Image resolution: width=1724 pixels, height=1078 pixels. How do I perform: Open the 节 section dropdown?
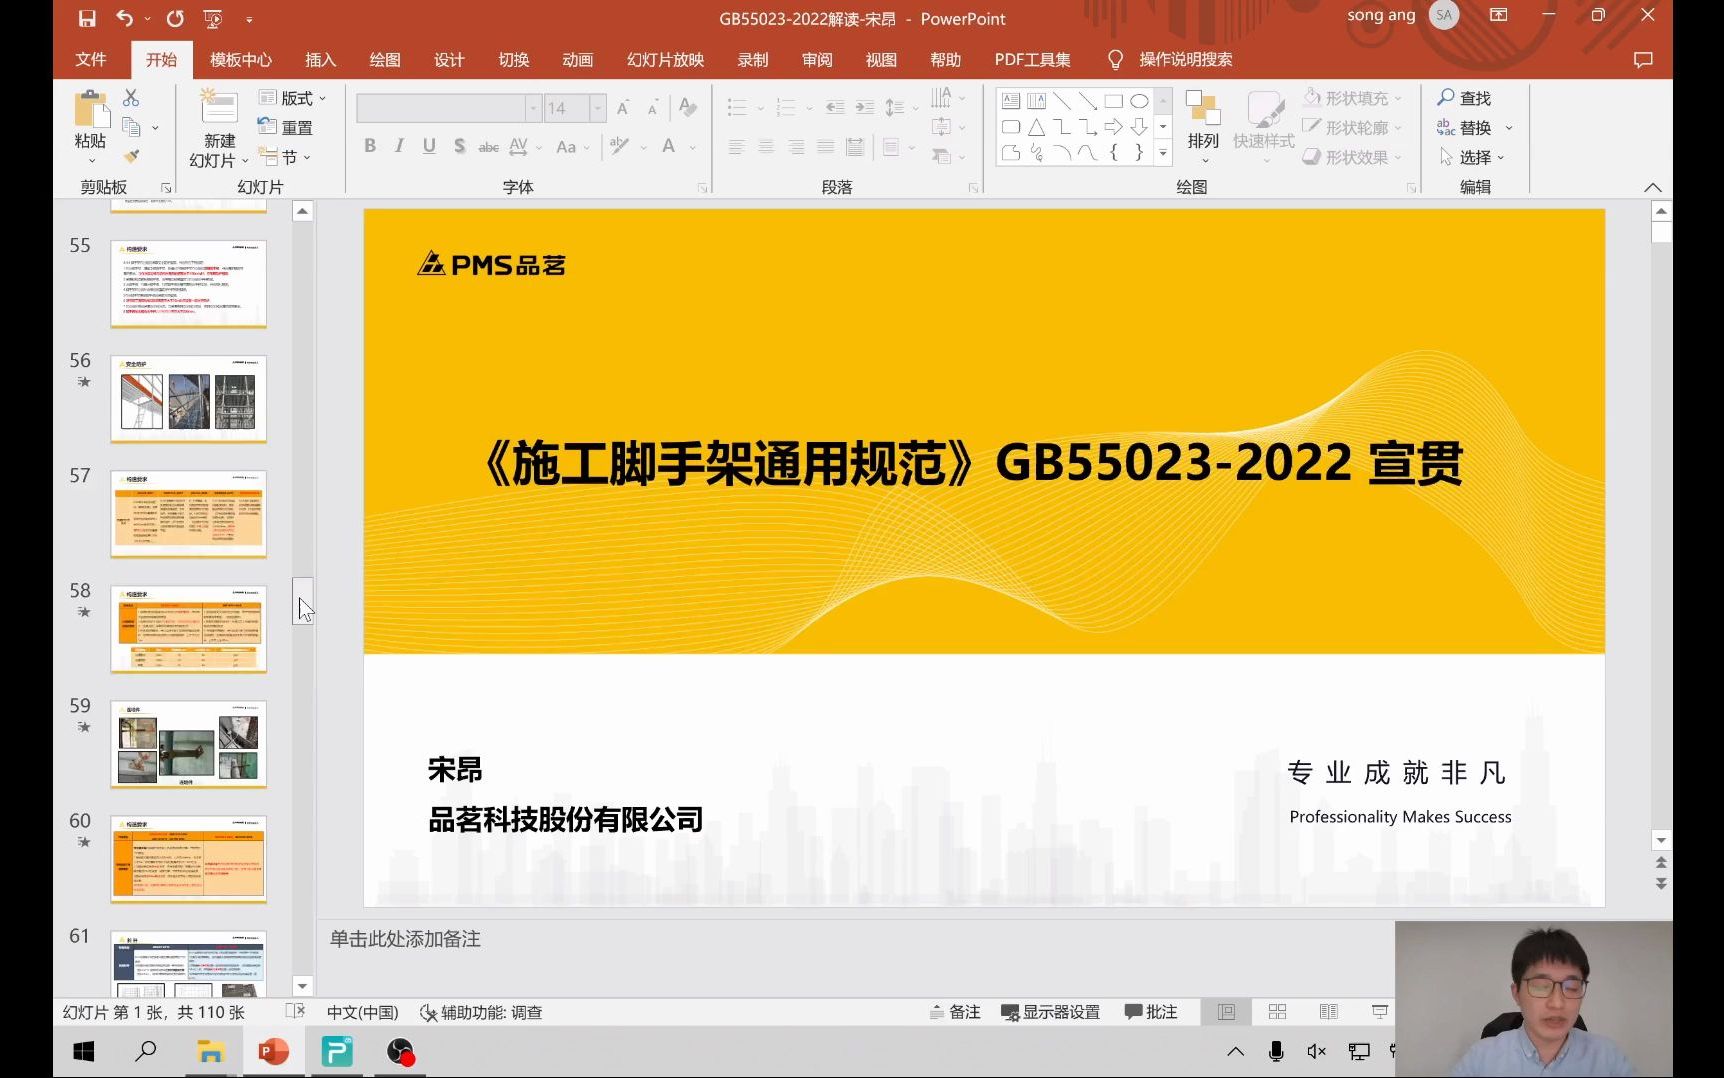tap(285, 157)
